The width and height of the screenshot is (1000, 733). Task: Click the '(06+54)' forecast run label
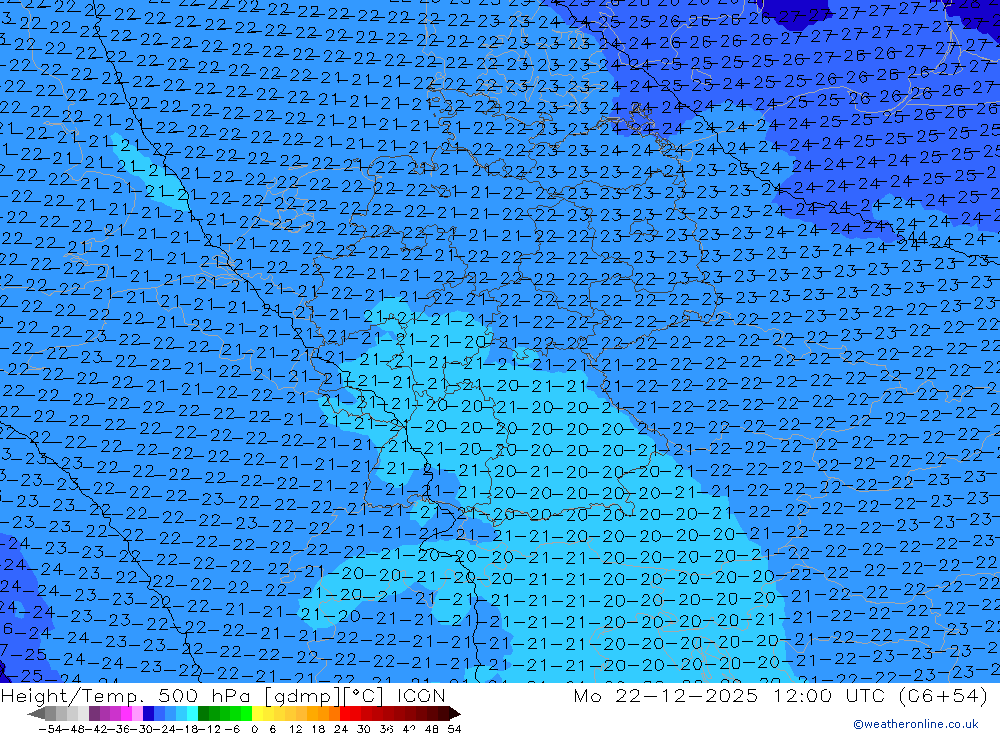click(x=943, y=695)
